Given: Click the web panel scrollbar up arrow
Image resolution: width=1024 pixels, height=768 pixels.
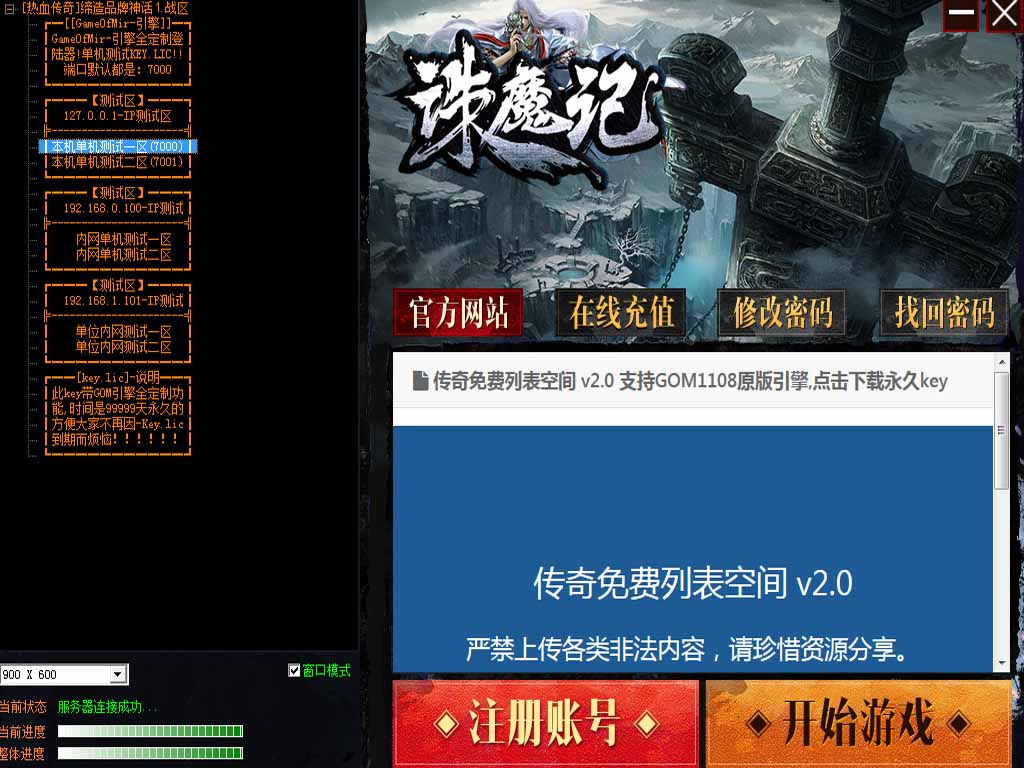Looking at the screenshot, I should (x=1001, y=361).
